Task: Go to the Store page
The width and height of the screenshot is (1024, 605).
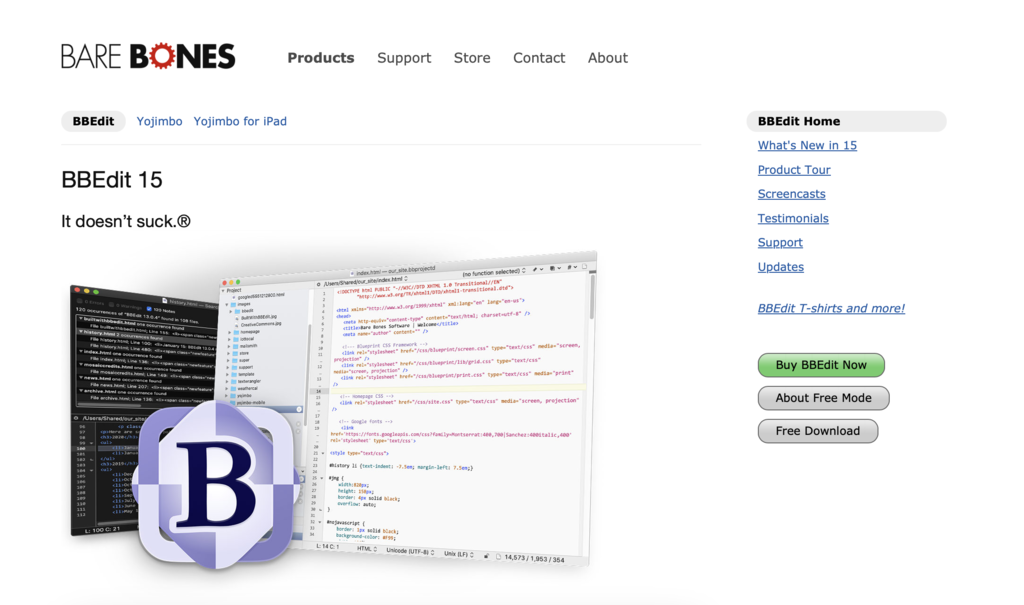Action: point(472,57)
